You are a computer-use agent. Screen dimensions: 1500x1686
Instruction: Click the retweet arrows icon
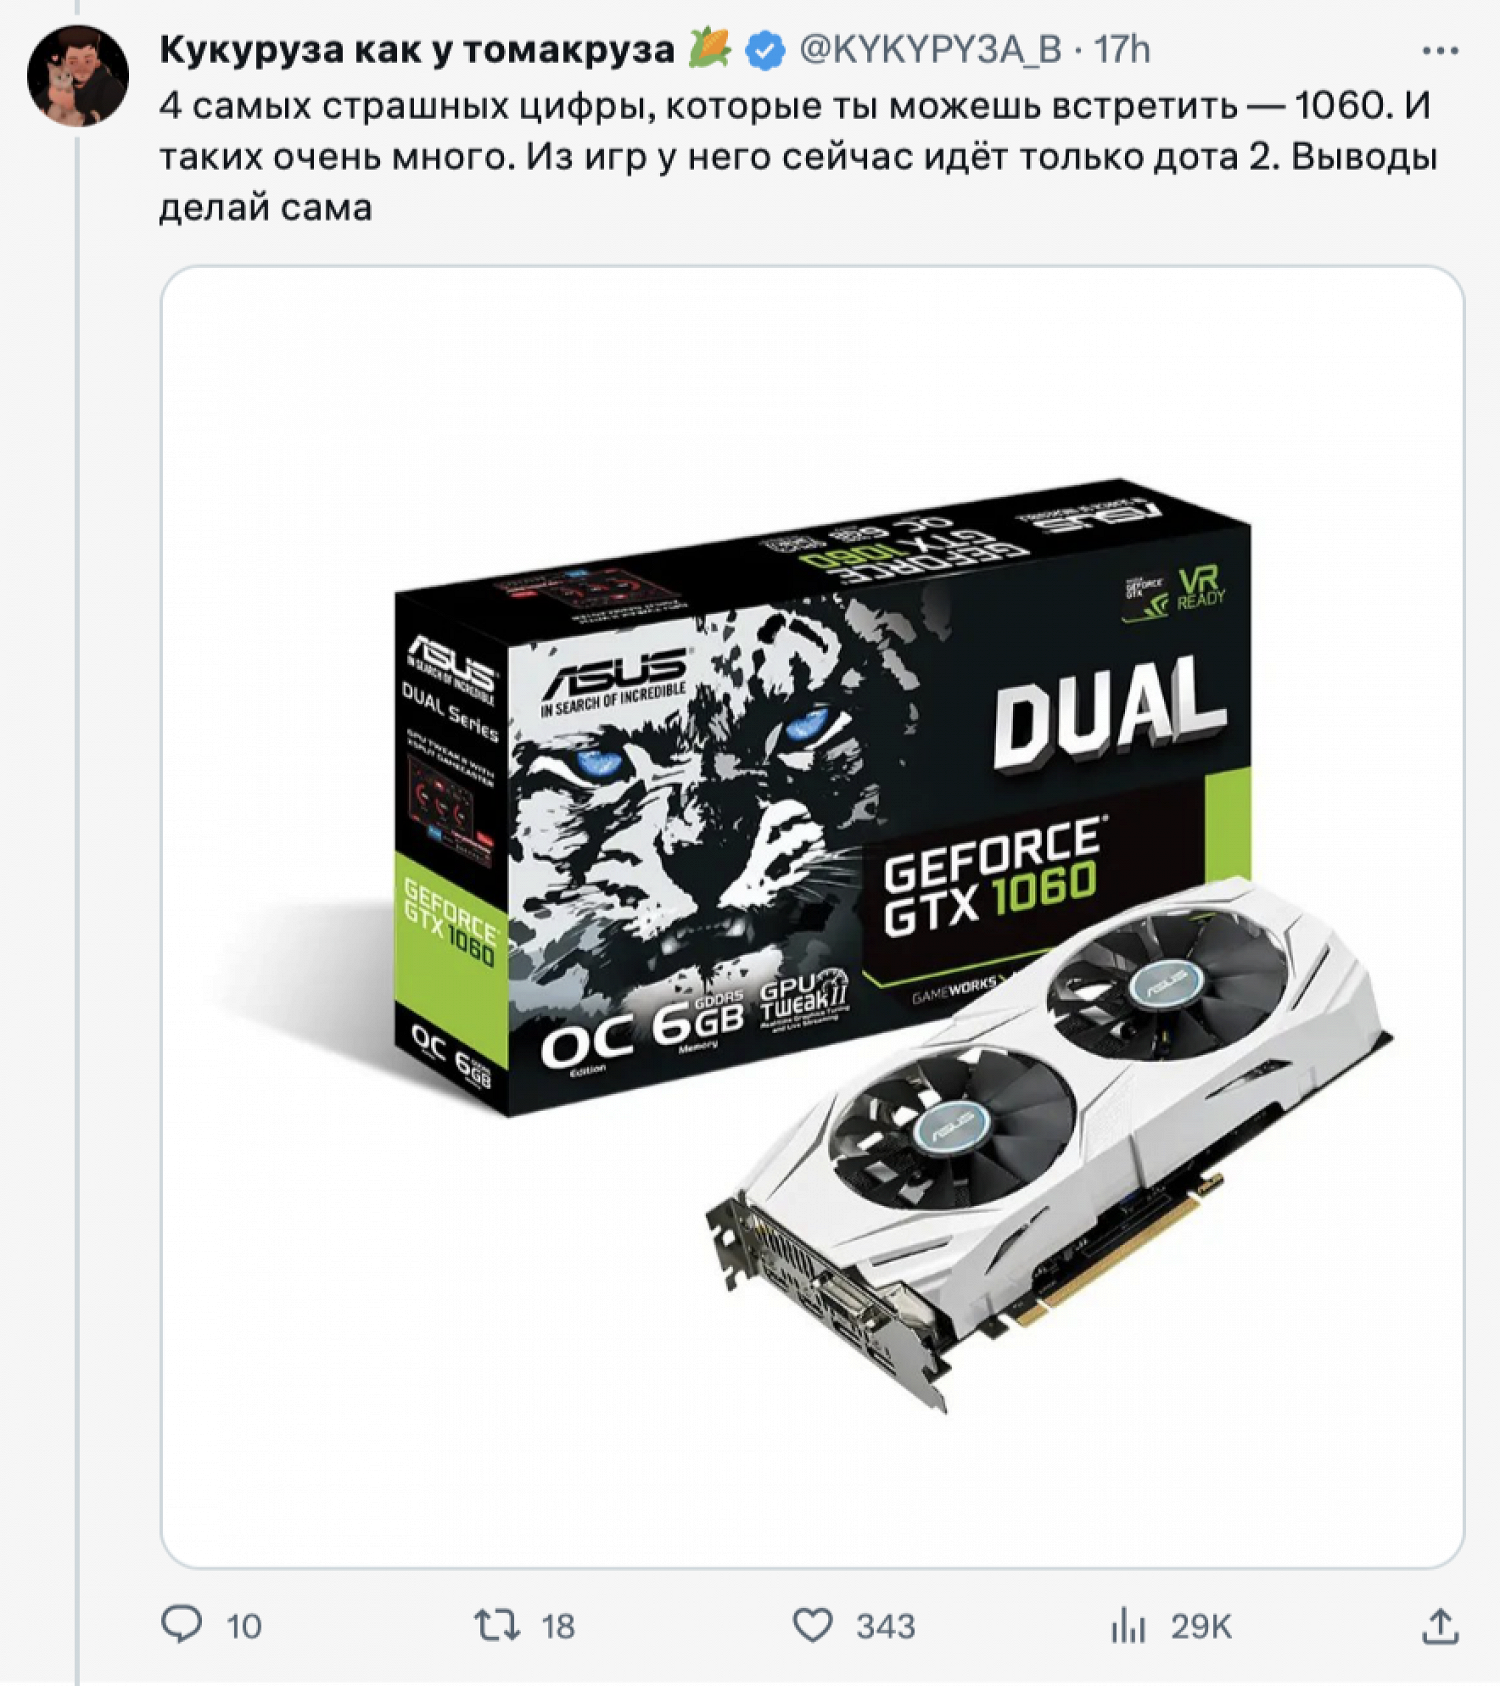tap(497, 1625)
